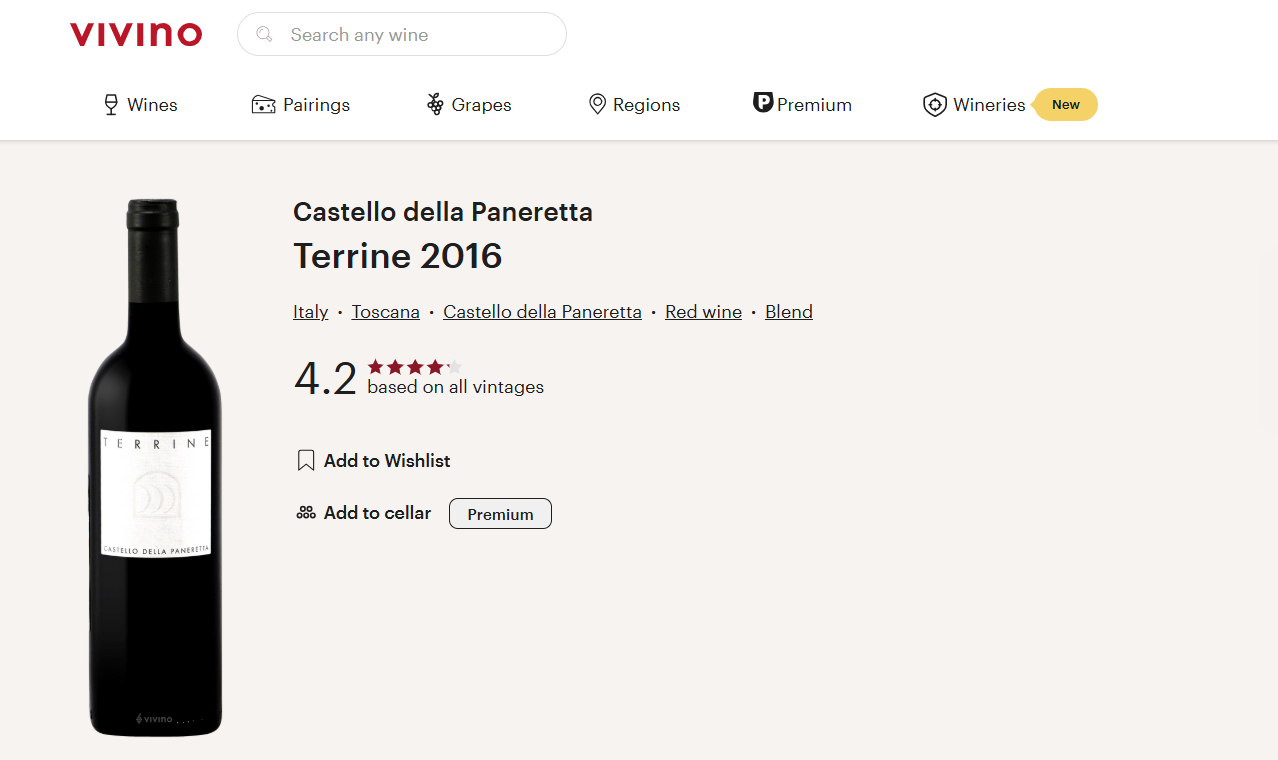
Task: Visit the Castello della Paneretta winery link
Action: (x=542, y=312)
